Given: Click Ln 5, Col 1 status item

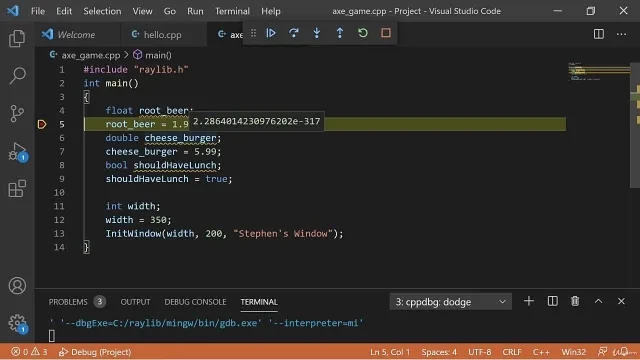Looking at the screenshot, I should click(390, 352).
